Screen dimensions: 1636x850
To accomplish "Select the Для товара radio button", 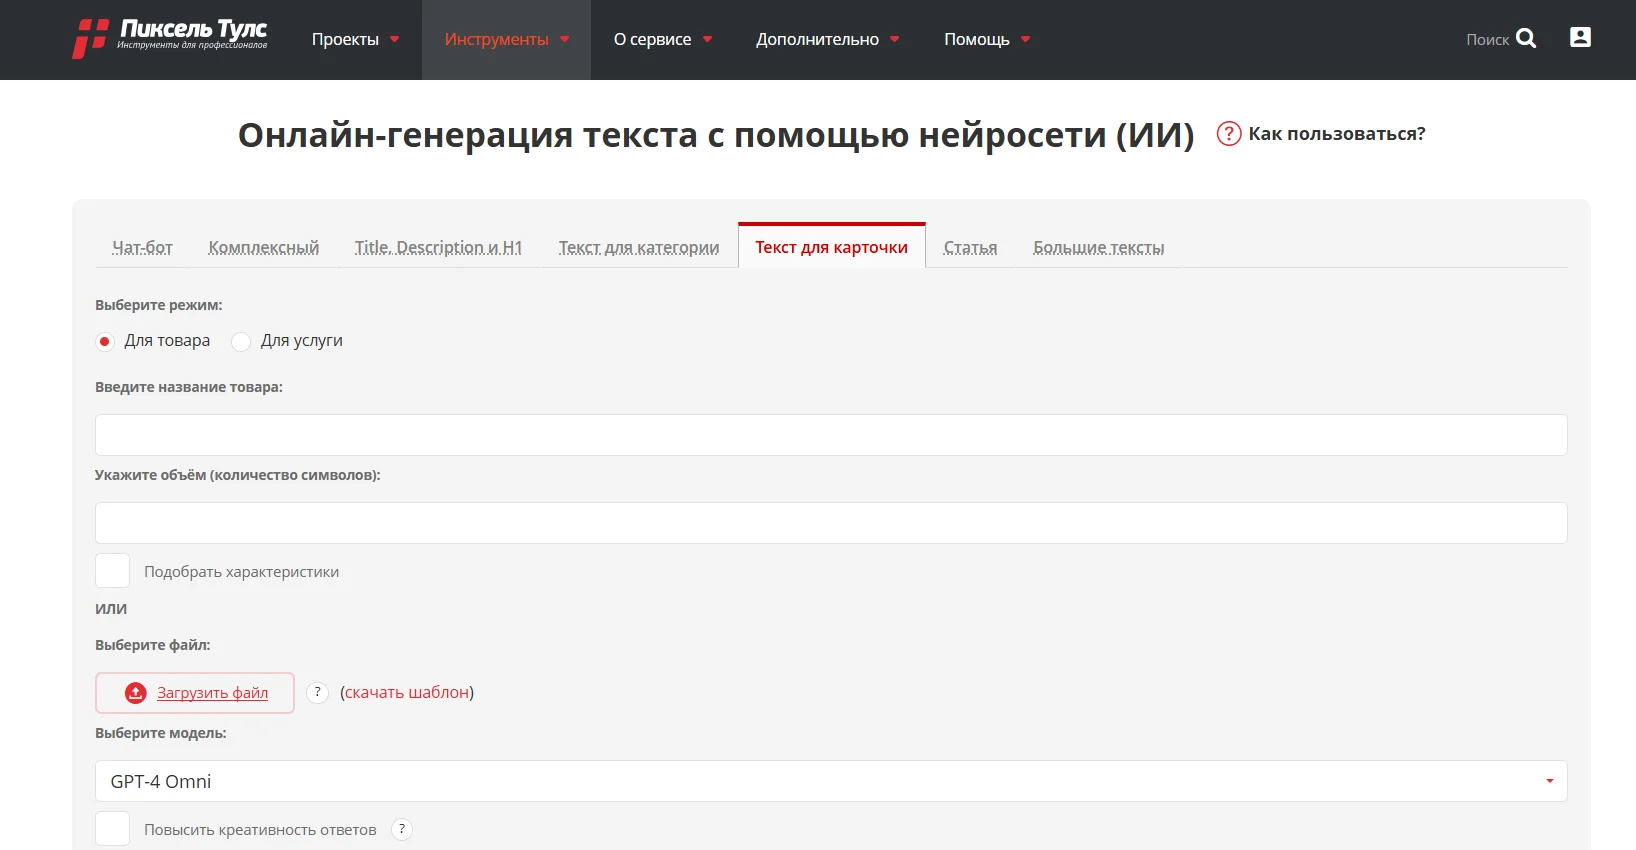I will (x=105, y=341).
